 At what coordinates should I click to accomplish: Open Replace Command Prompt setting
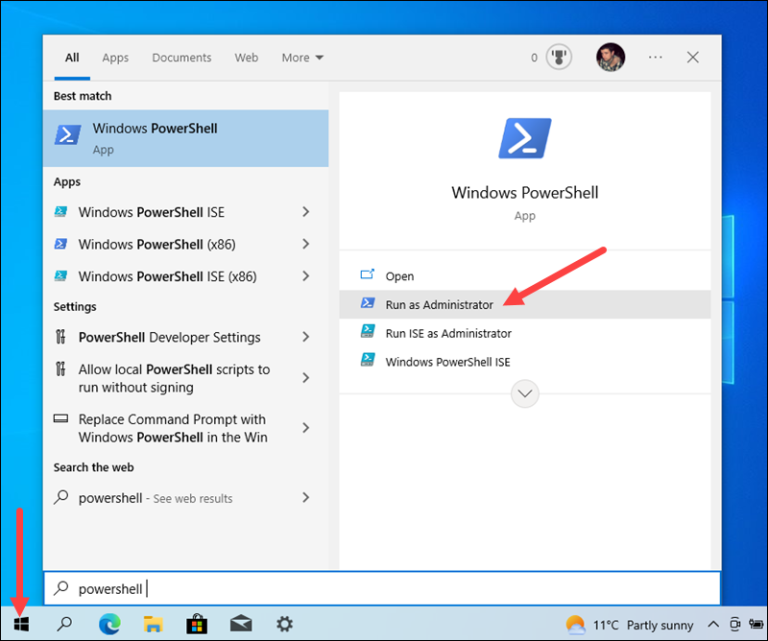tap(186, 428)
